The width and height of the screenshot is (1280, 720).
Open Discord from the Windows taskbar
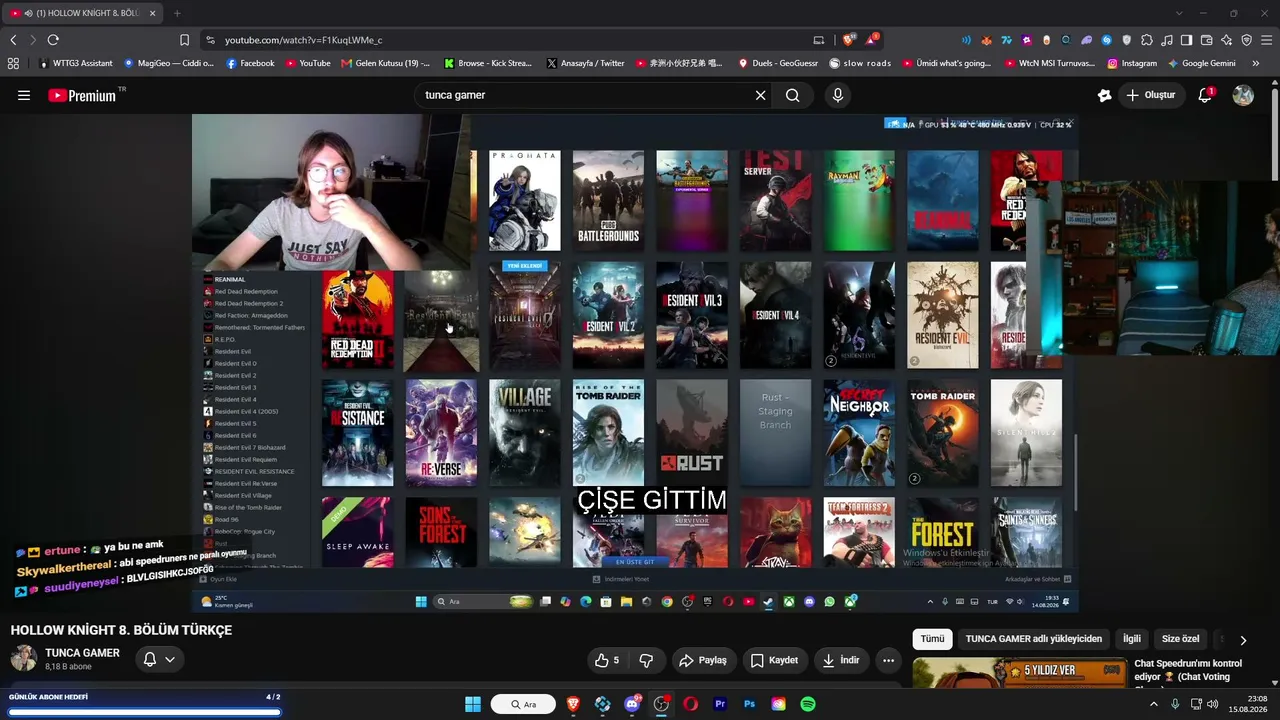(x=631, y=704)
